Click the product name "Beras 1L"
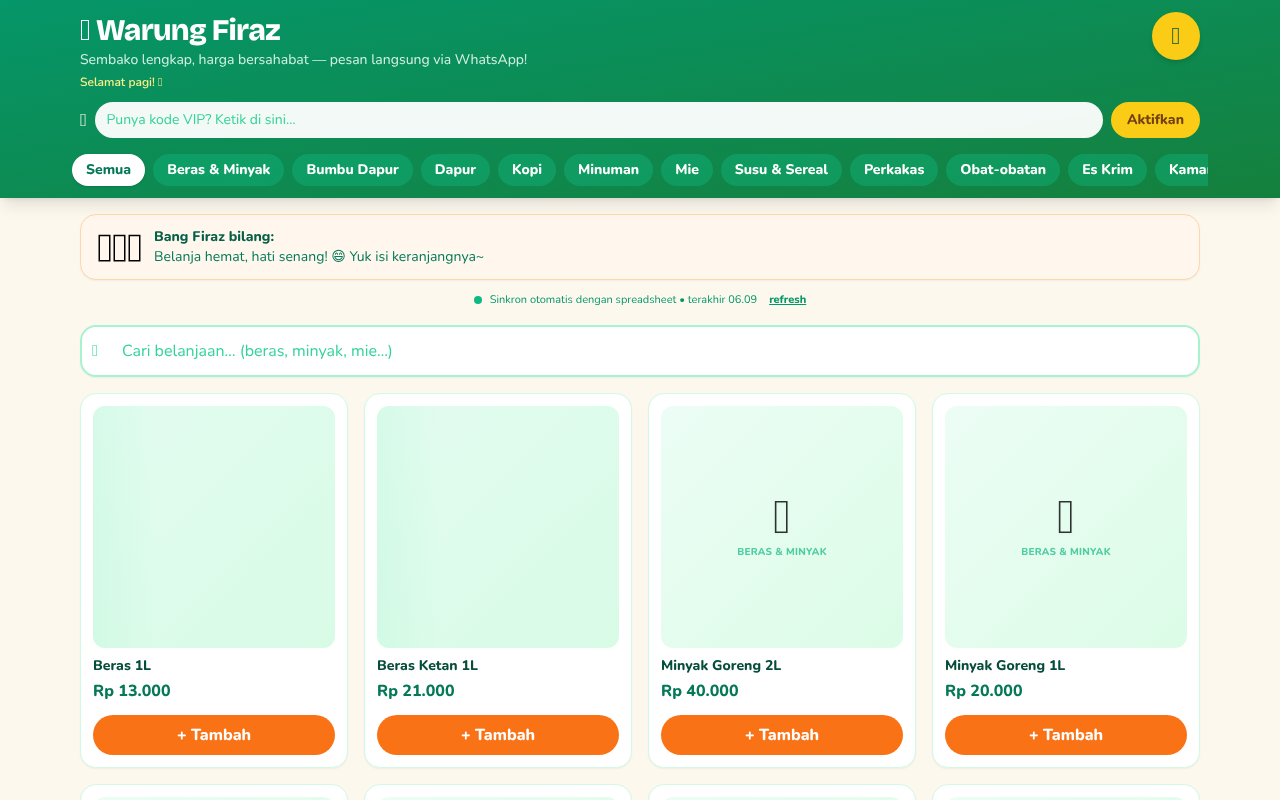 click(122, 666)
